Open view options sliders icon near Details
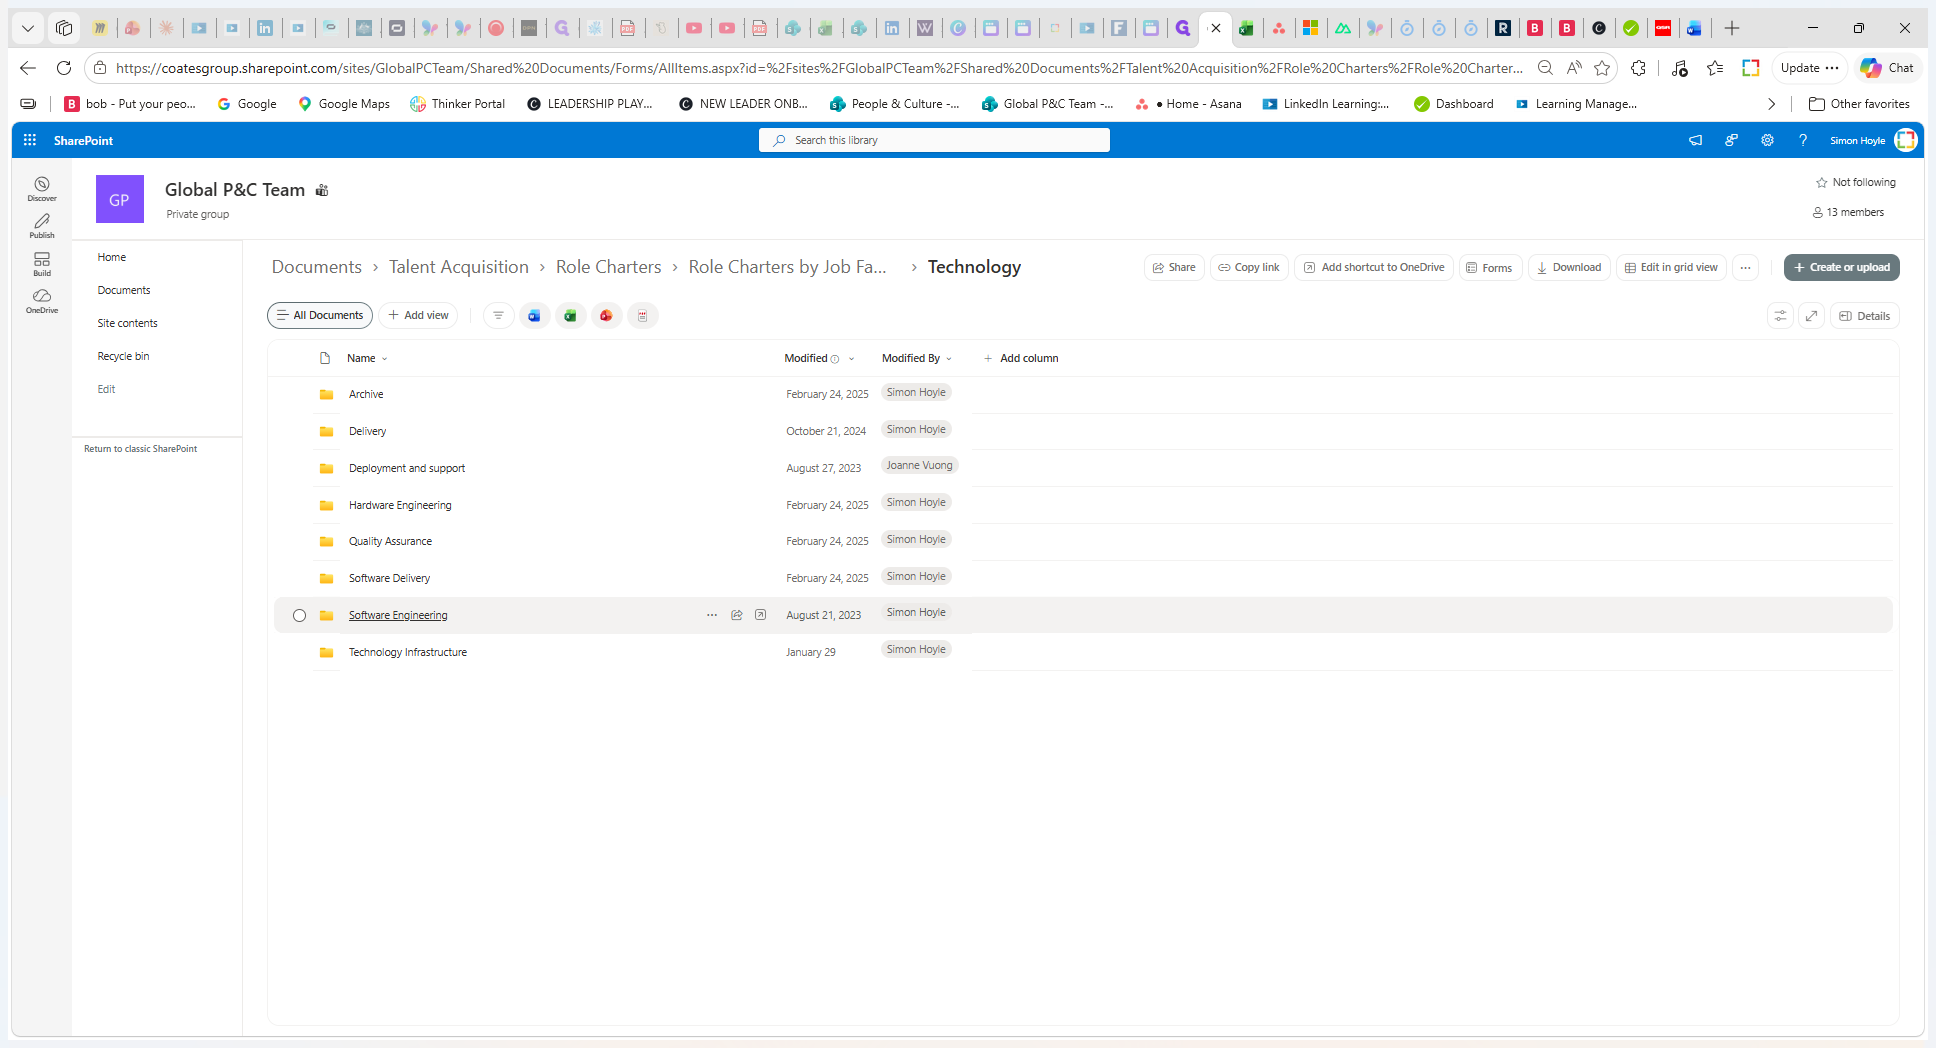The height and width of the screenshot is (1048, 1936). pos(1781,316)
